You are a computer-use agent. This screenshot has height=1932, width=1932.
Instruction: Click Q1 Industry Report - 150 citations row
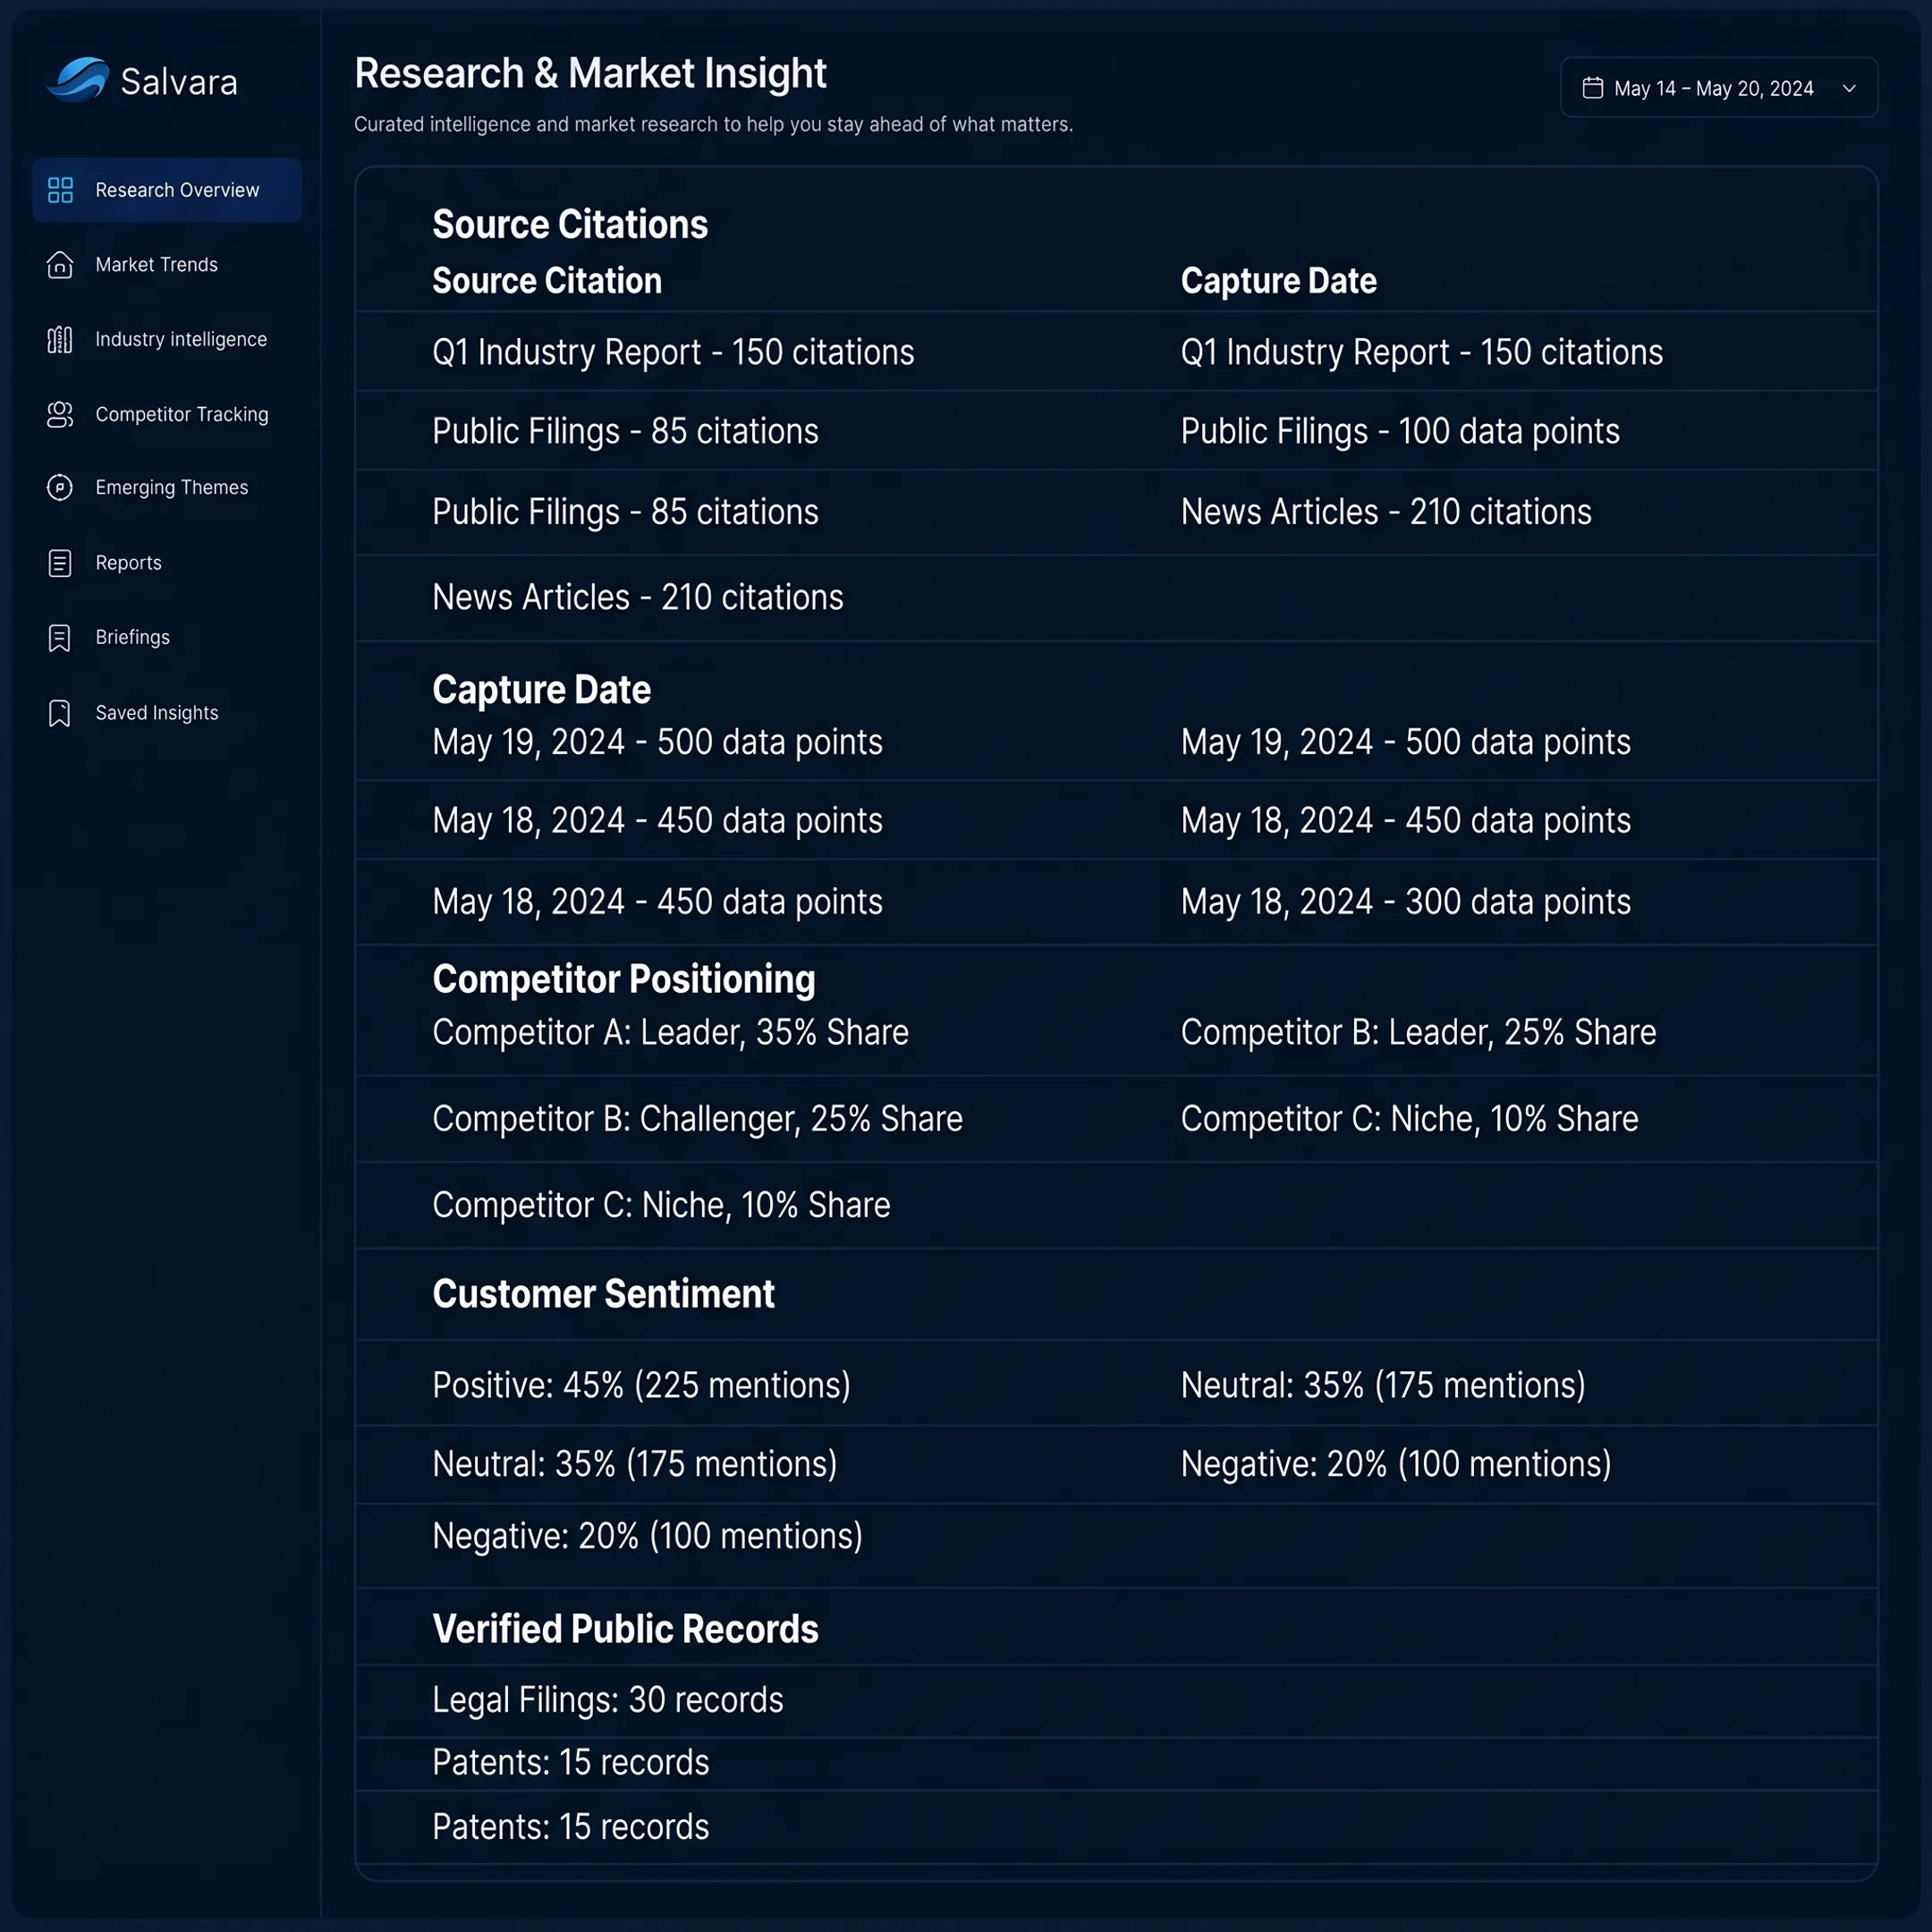click(1116, 352)
